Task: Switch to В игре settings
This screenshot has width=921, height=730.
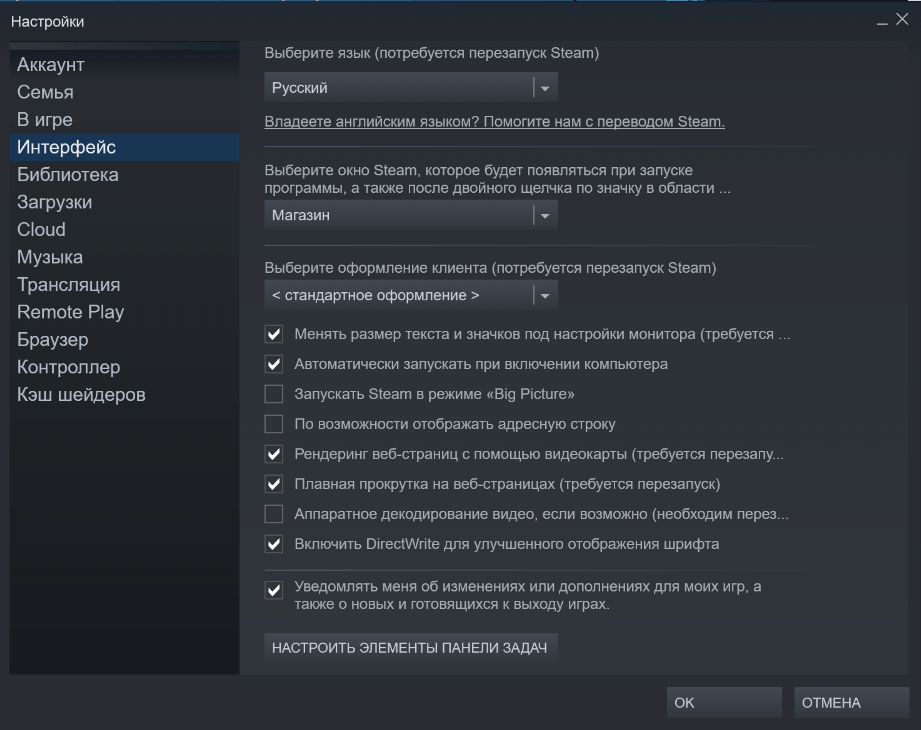Action: click(x=124, y=120)
